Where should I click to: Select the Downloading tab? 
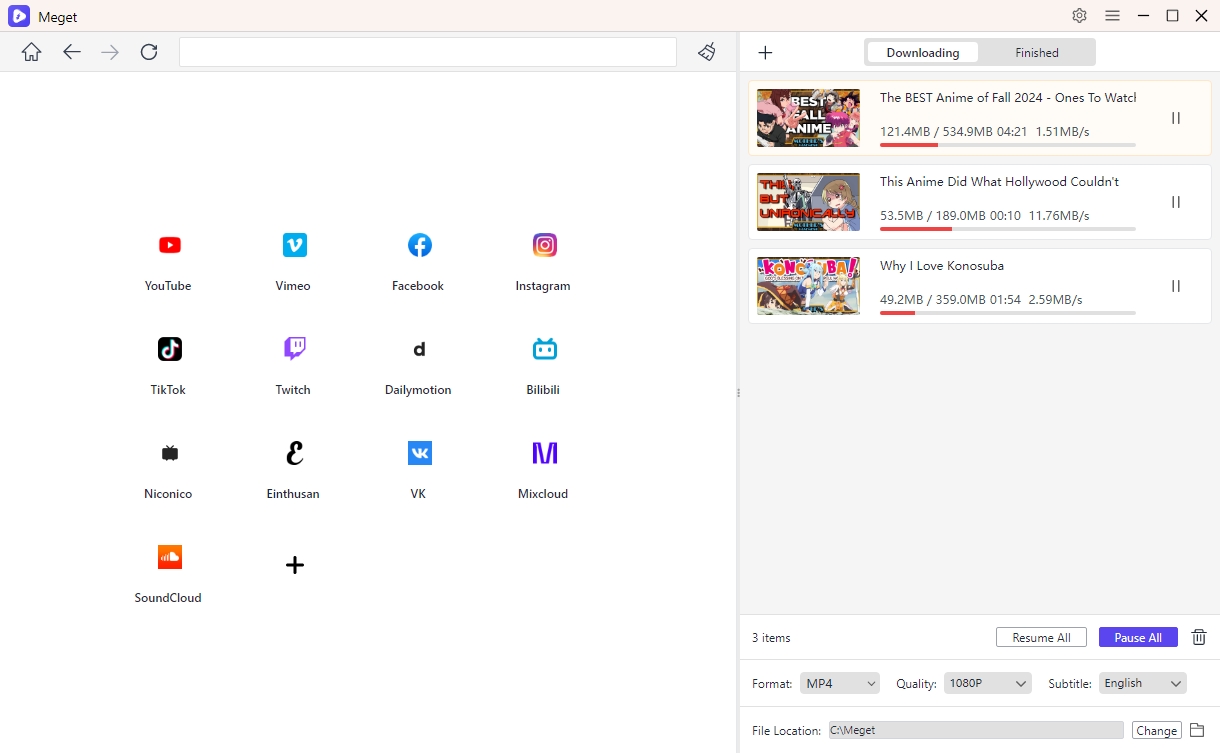click(922, 53)
